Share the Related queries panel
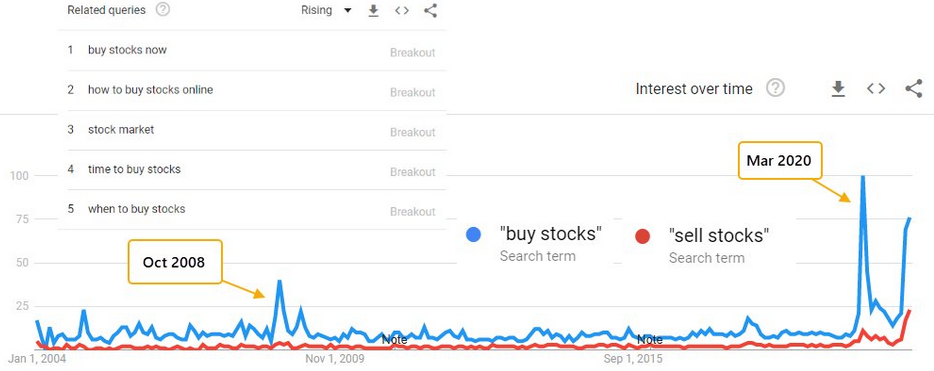The height and width of the screenshot is (371, 934). pos(431,11)
